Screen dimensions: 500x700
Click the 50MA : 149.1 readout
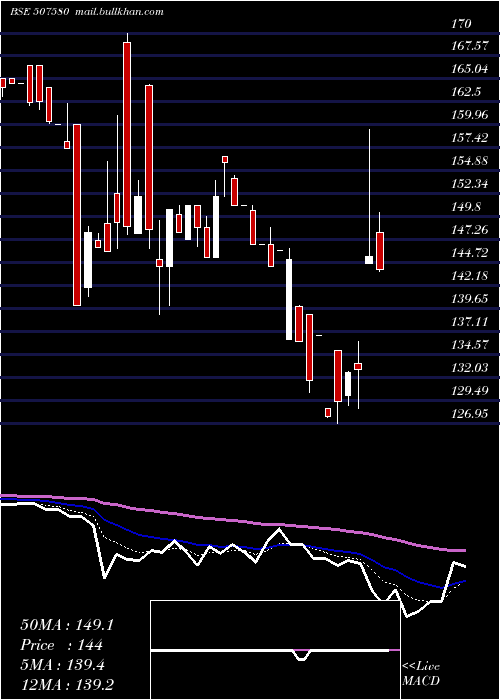point(67,625)
